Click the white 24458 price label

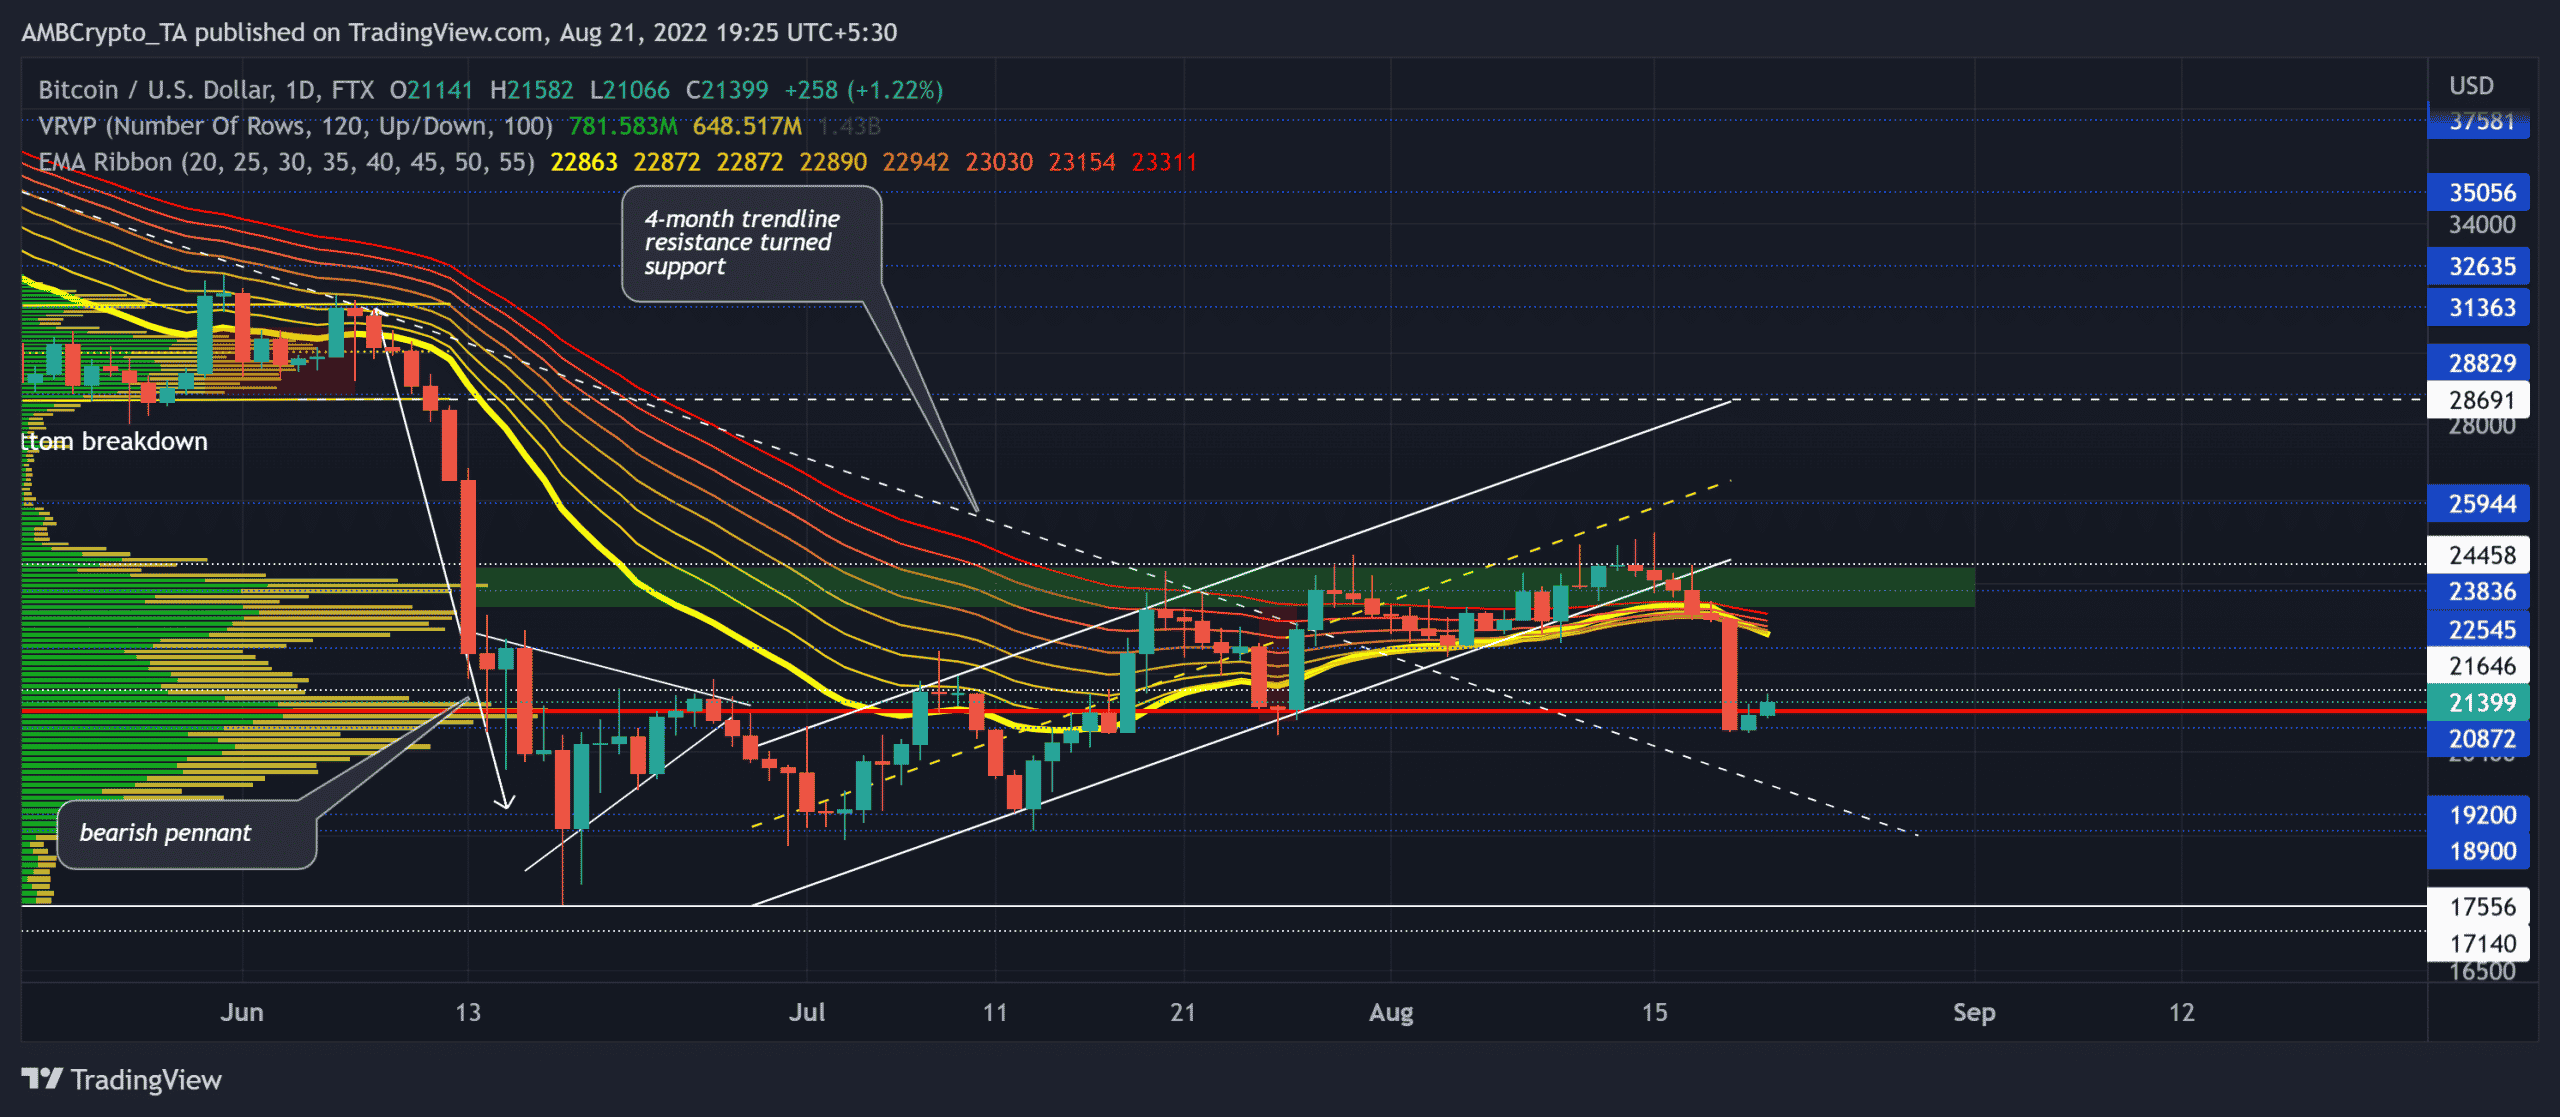(x=2479, y=555)
